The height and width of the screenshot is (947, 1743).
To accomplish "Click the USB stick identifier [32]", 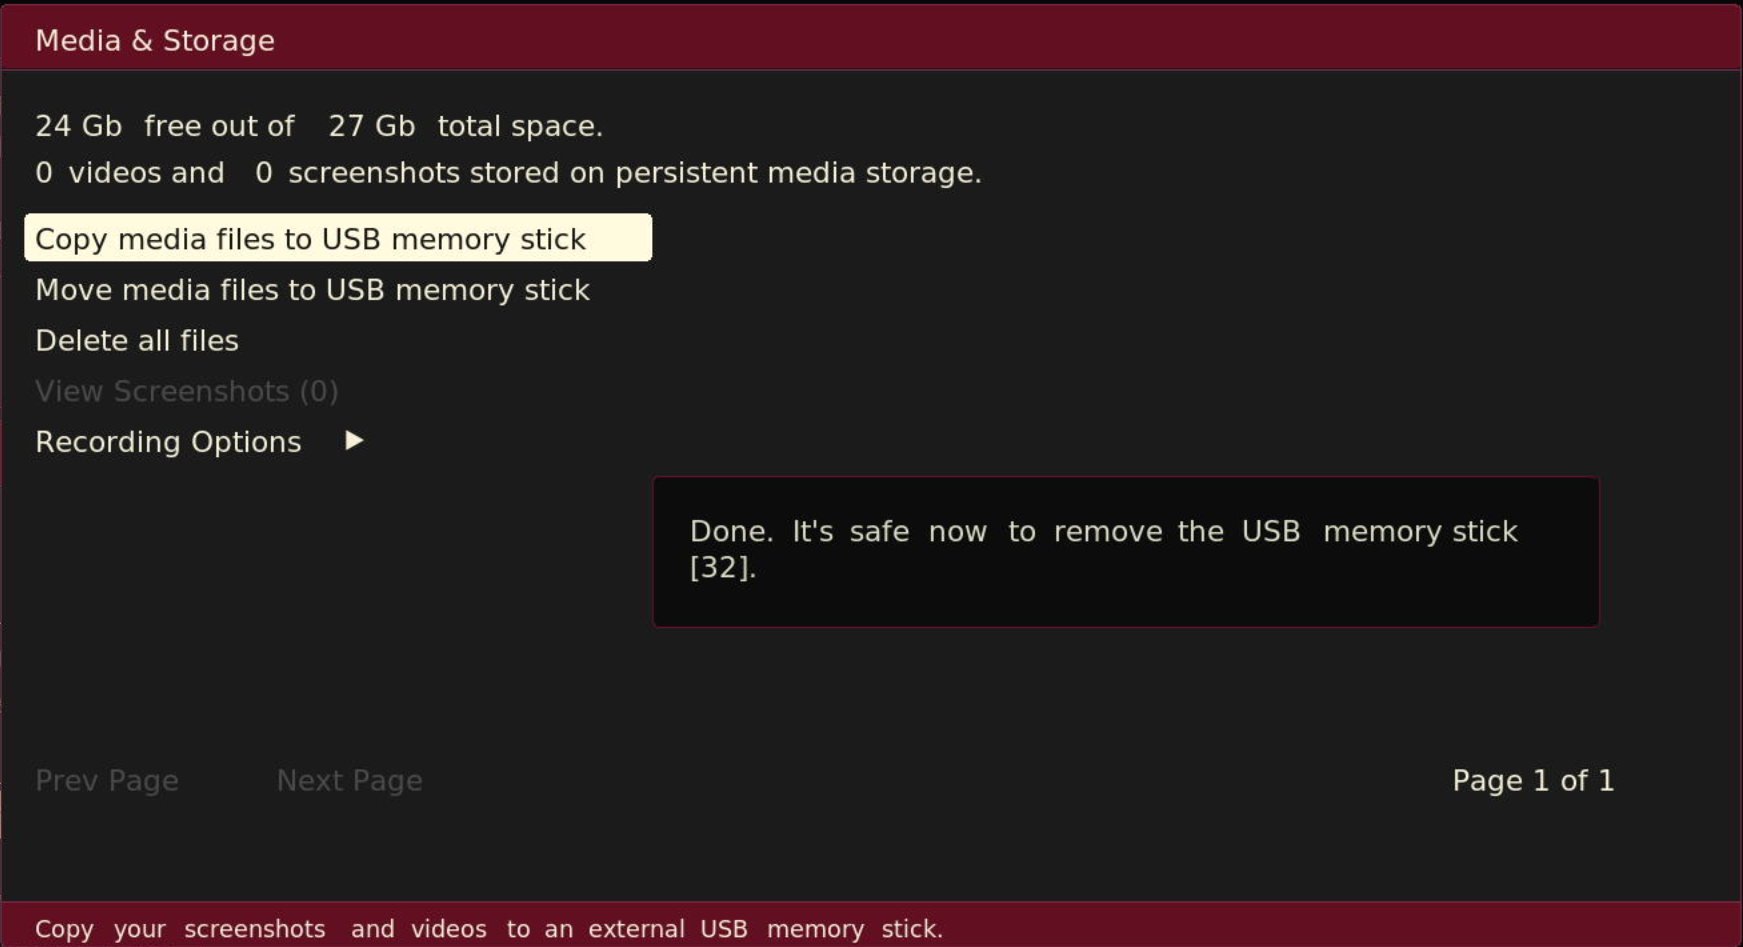I will click(x=722, y=568).
